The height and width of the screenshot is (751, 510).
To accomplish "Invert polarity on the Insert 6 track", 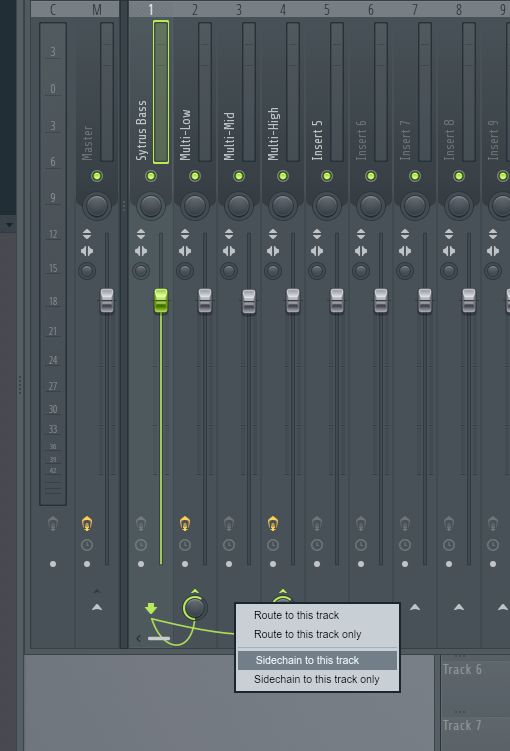I will point(361,234).
